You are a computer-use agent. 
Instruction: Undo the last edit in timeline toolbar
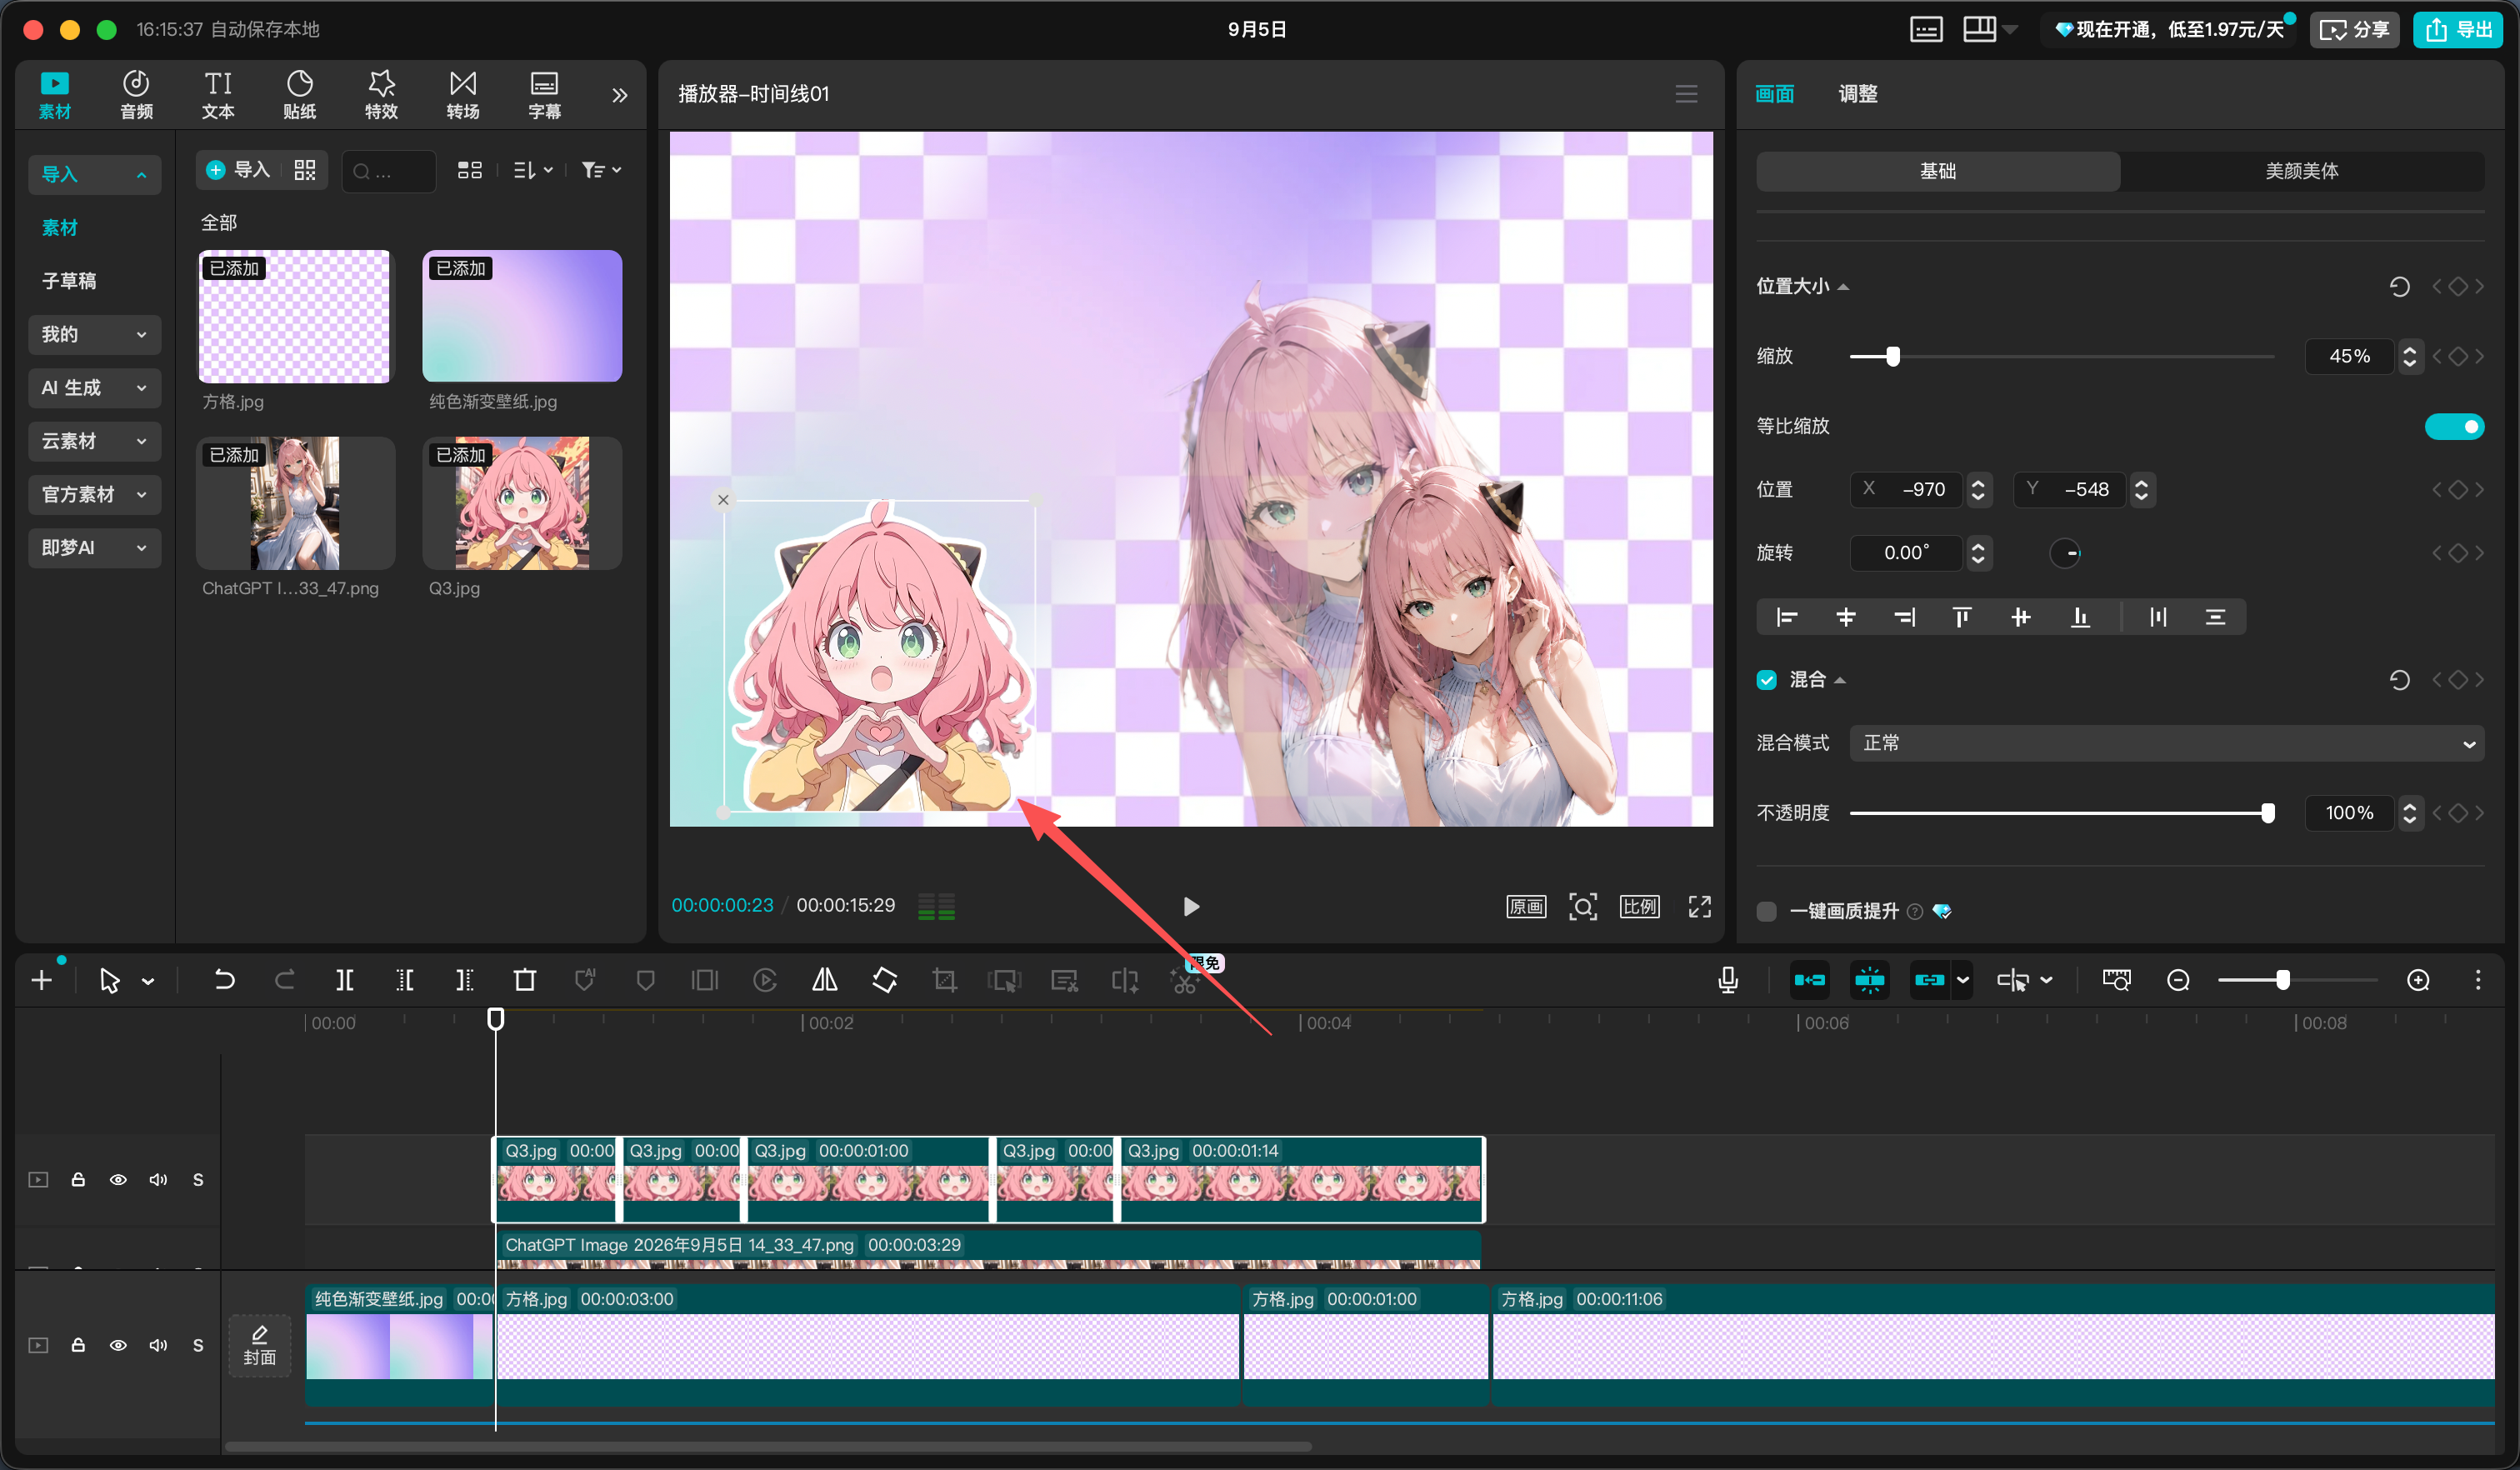point(224,980)
